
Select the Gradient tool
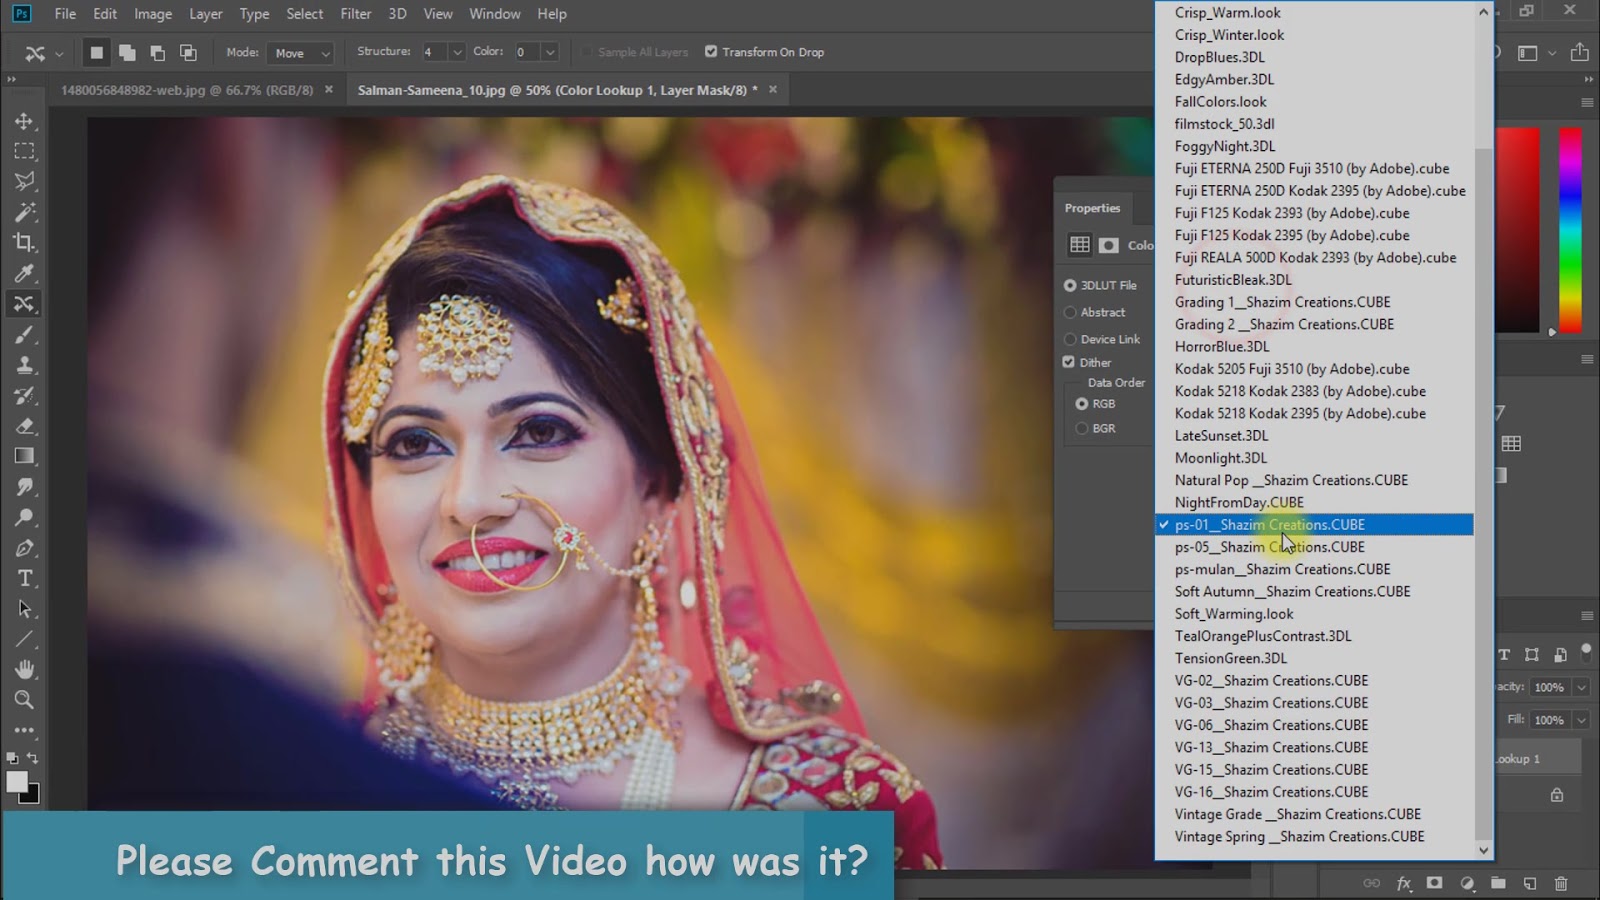25,456
